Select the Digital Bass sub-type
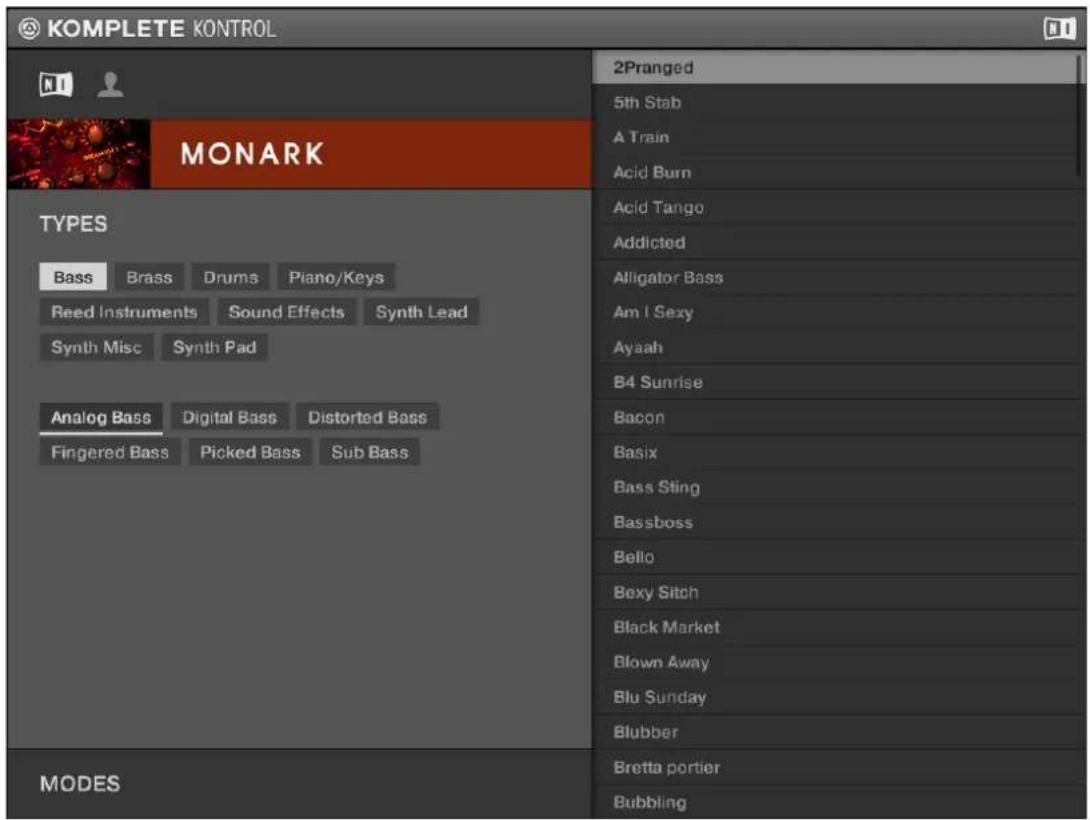This screenshot has height=820, width=1090. 229,418
